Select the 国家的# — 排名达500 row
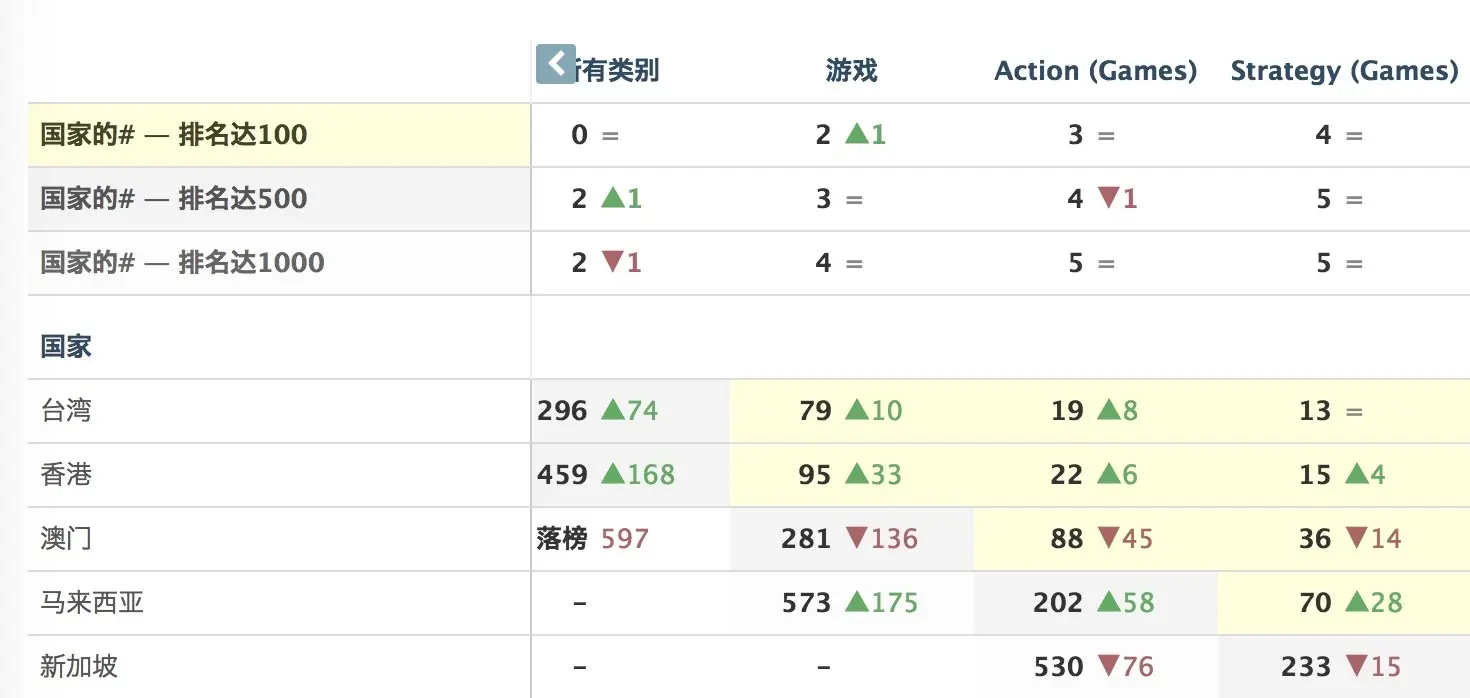 [174, 199]
